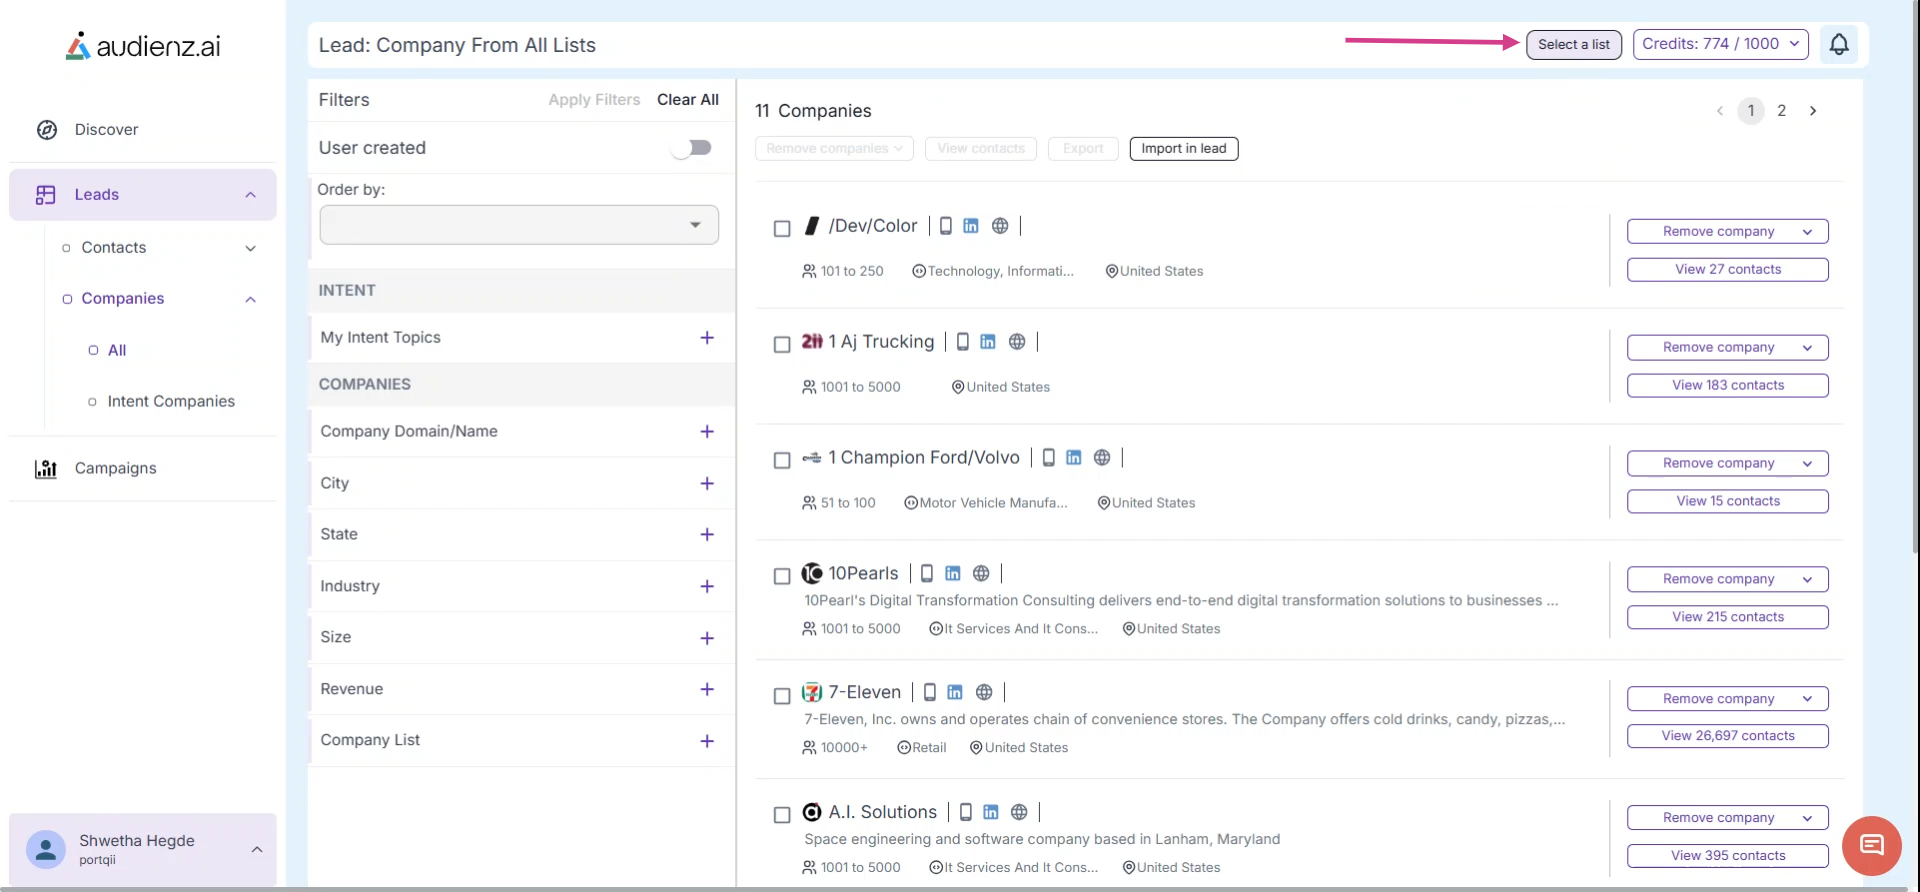Check the /Dev/Color company checkbox
Viewport: 1920px width, 892px height.
point(782,228)
